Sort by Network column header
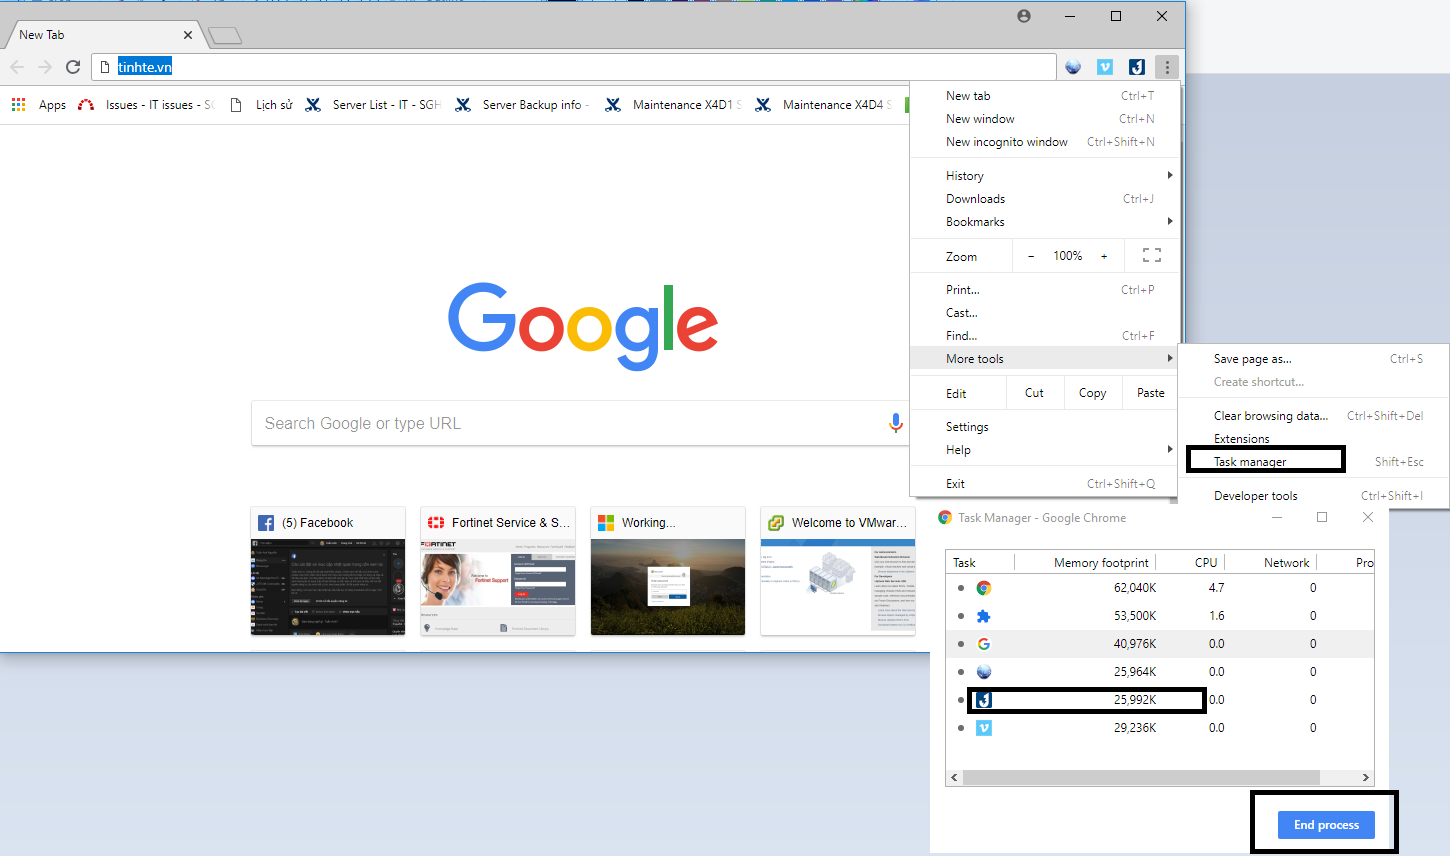This screenshot has height=864, width=1452. tap(1286, 562)
